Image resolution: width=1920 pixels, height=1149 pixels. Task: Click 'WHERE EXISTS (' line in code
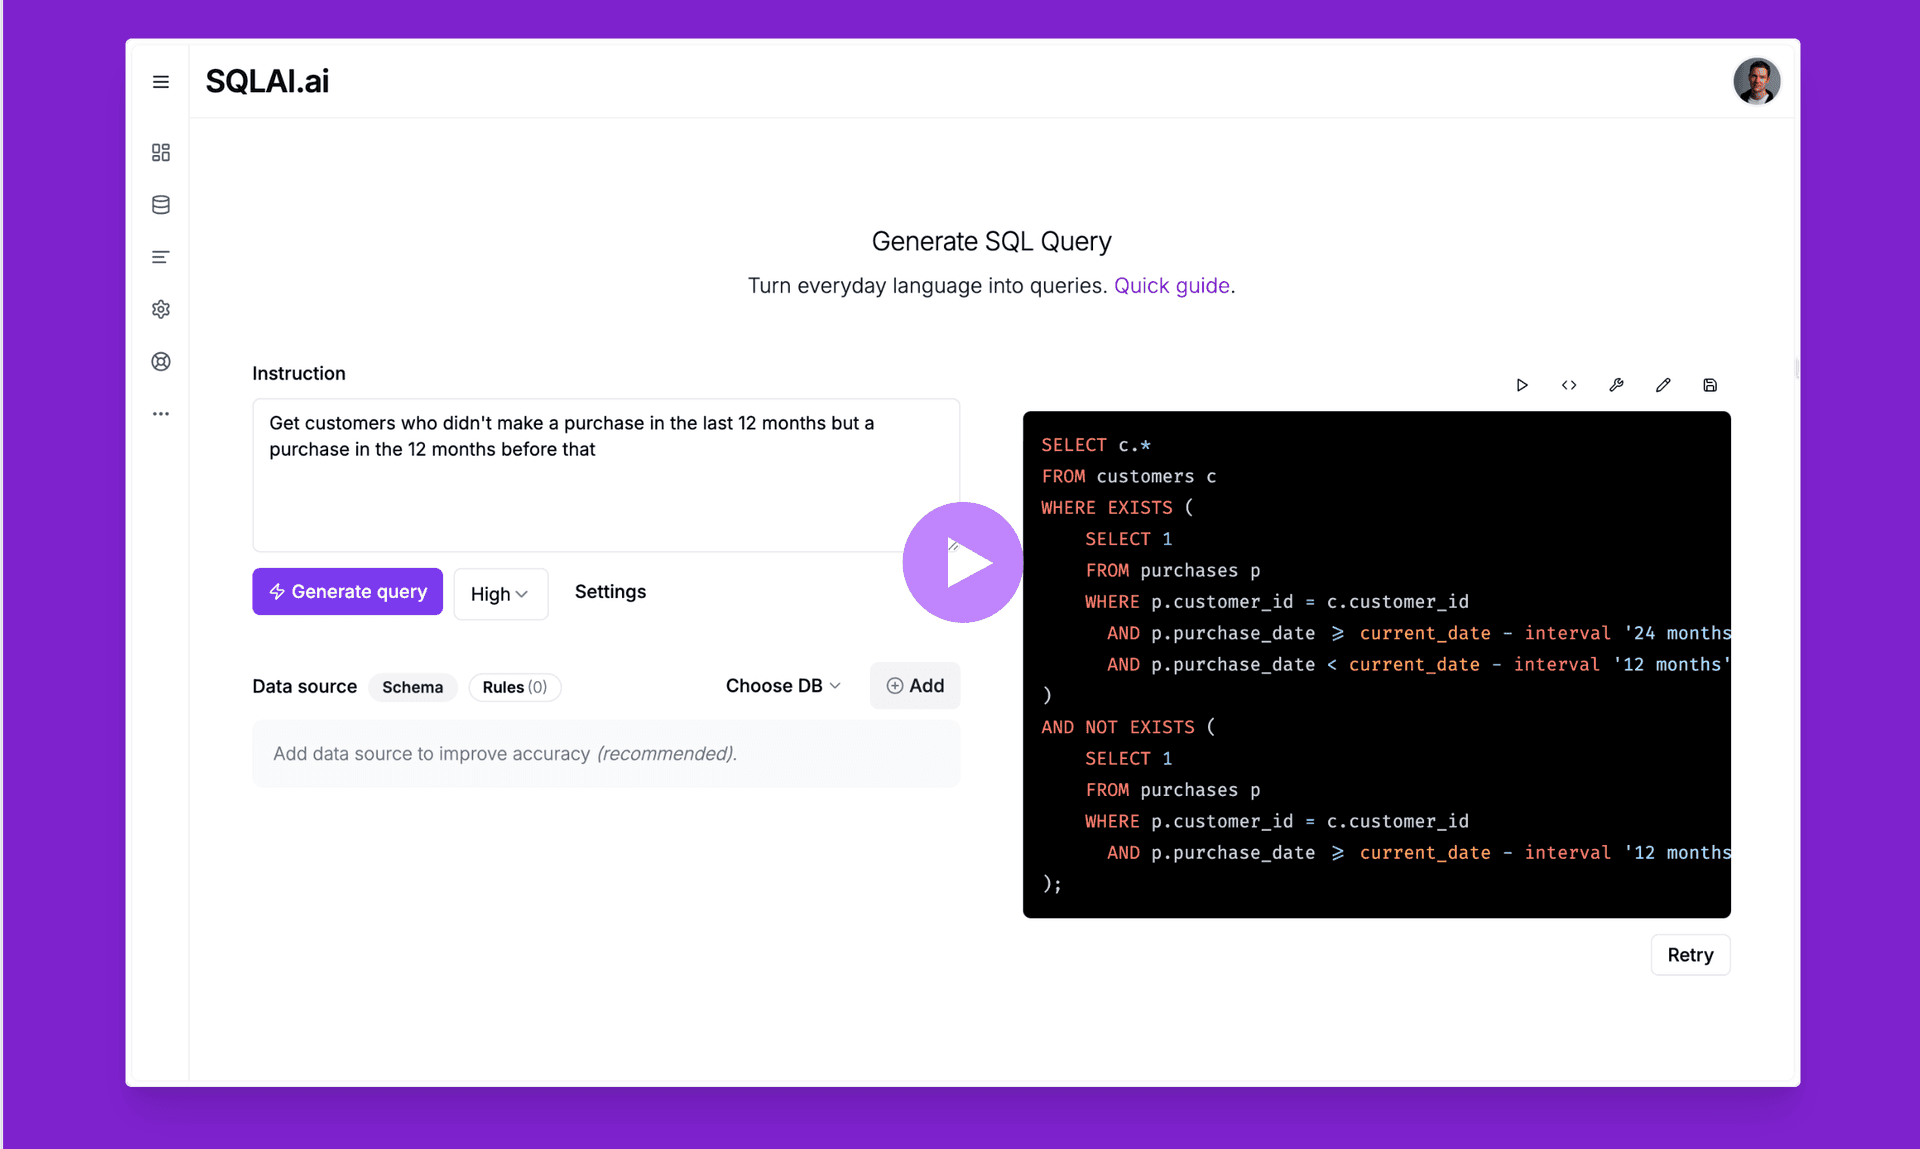point(1117,508)
